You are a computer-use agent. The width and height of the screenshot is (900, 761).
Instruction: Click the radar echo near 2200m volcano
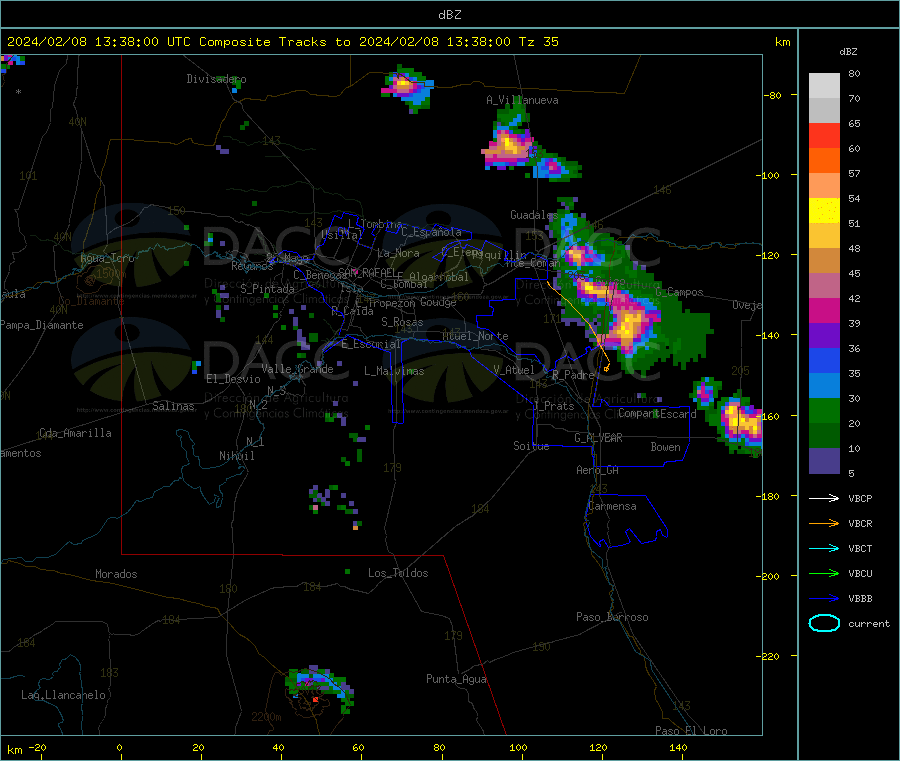319,688
